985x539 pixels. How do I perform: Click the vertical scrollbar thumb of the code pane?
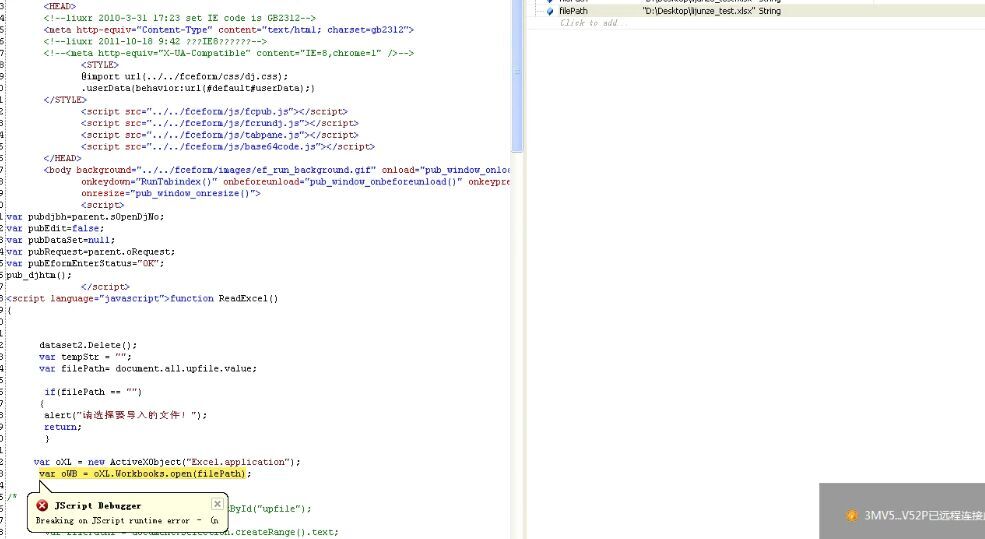click(518, 75)
